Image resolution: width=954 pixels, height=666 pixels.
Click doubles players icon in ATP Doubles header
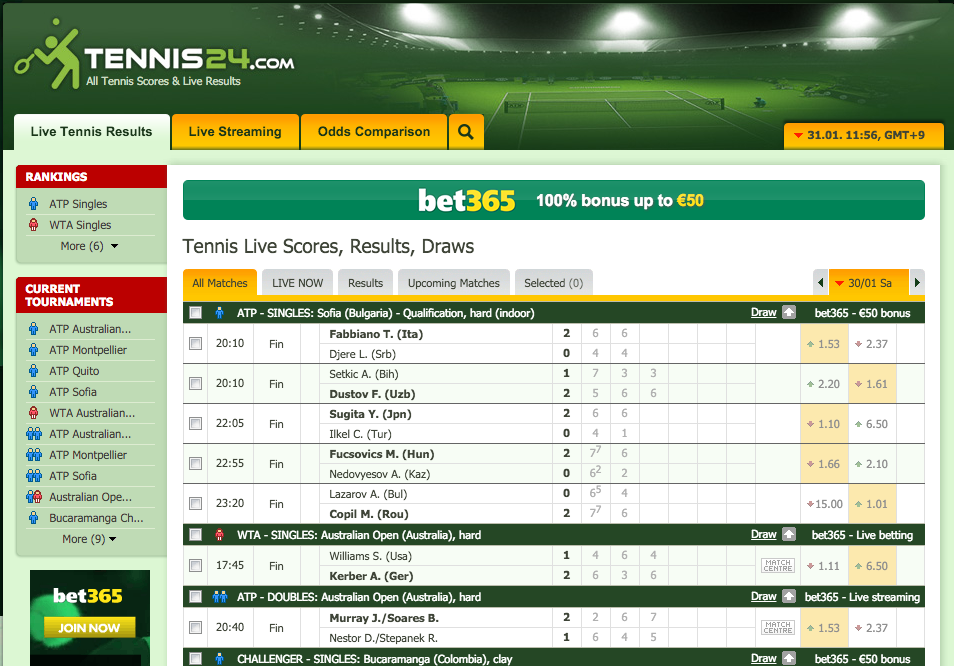(x=220, y=597)
